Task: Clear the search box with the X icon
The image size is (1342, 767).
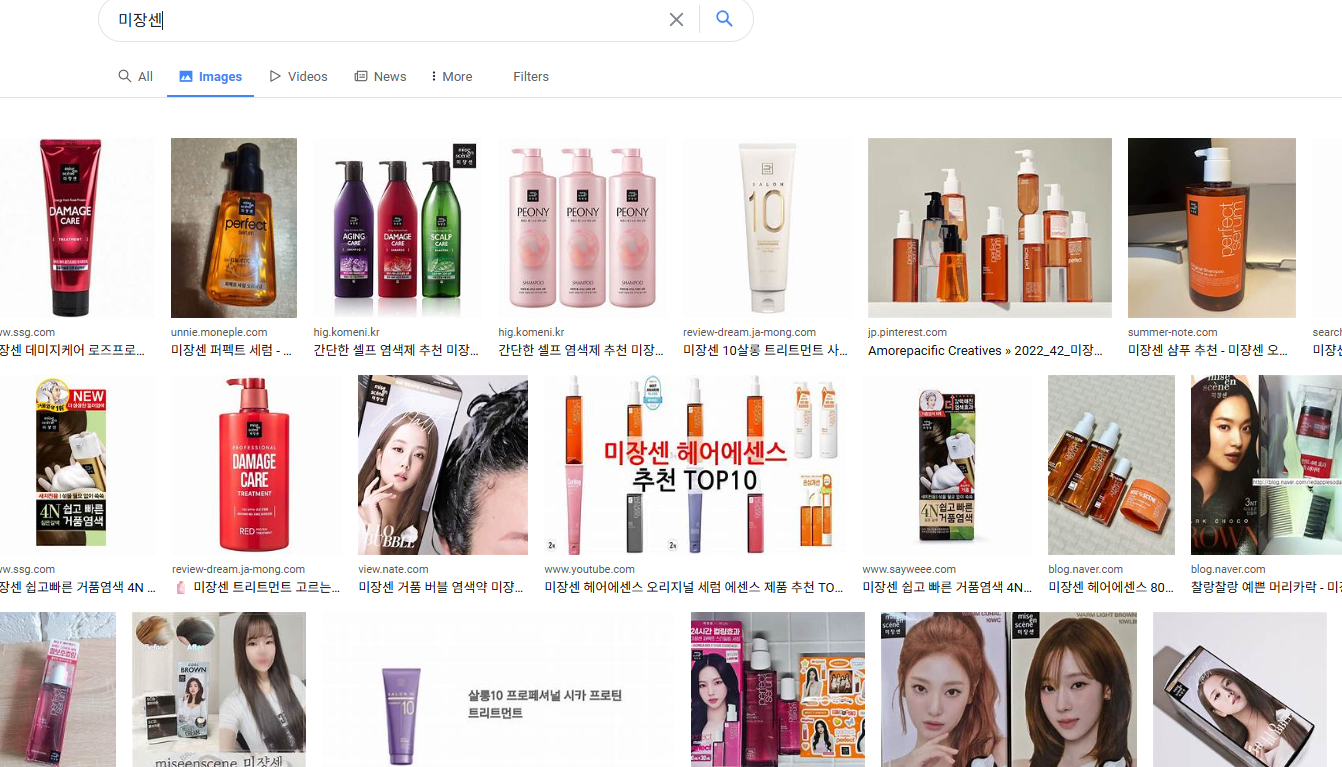Action: pos(676,19)
